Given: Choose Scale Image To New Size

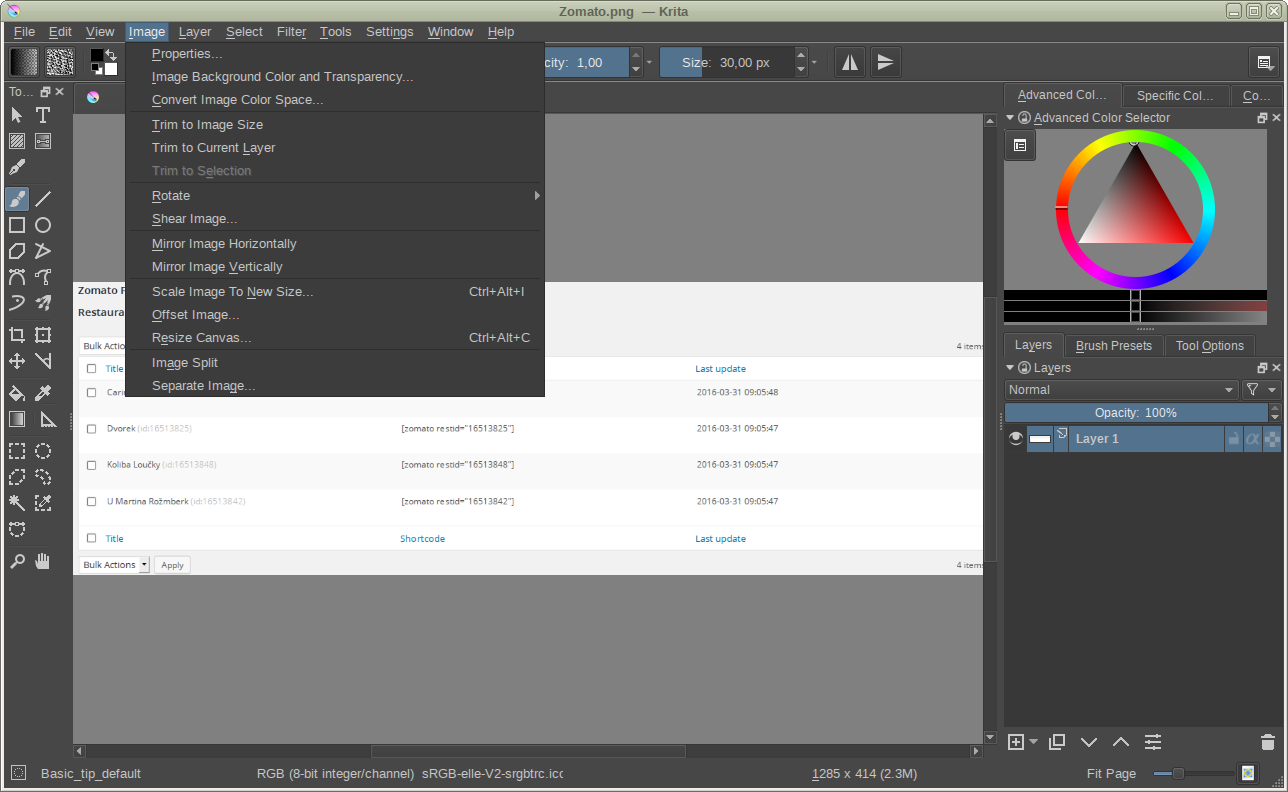Looking at the screenshot, I should click(232, 292).
